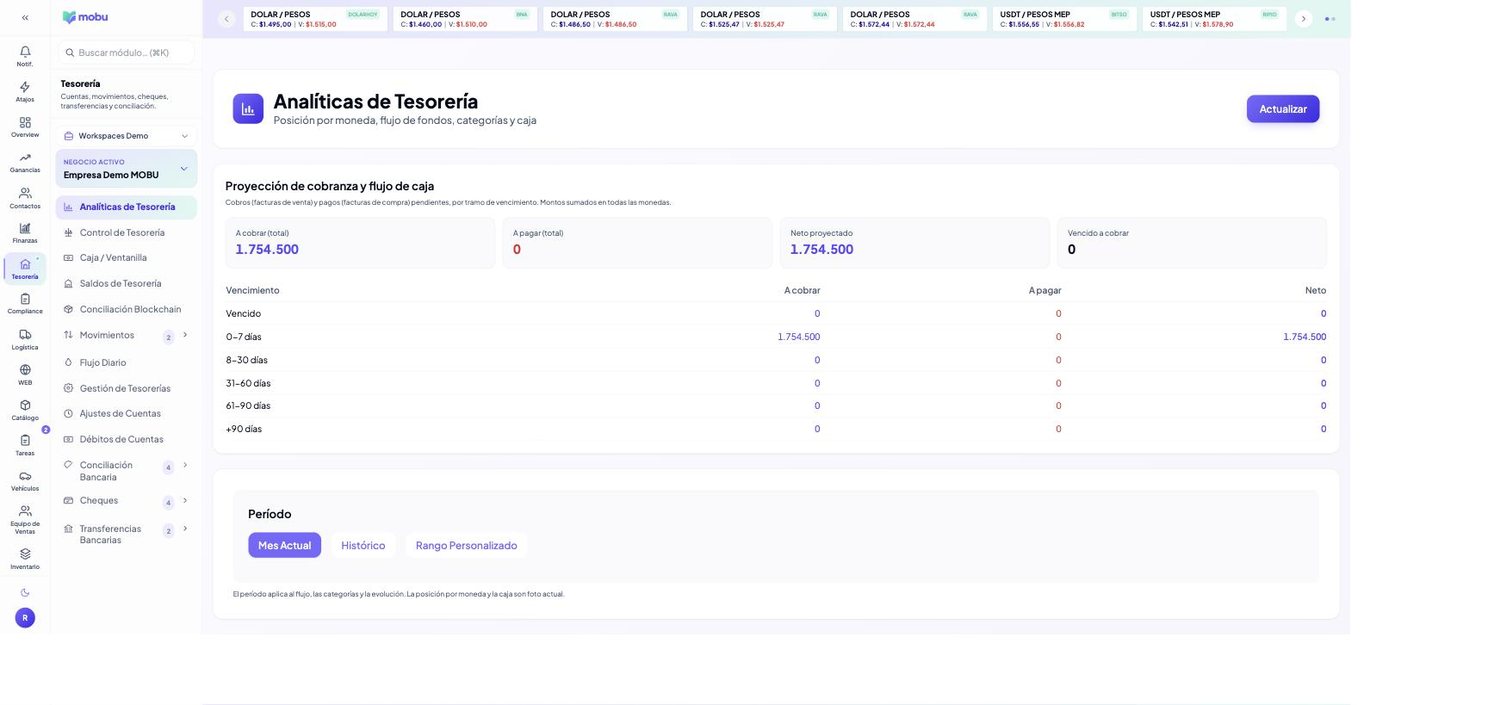1500x705 pixels.
Task: Click 1.754.500 in 0–7 días A cobrar
Action: (x=799, y=337)
